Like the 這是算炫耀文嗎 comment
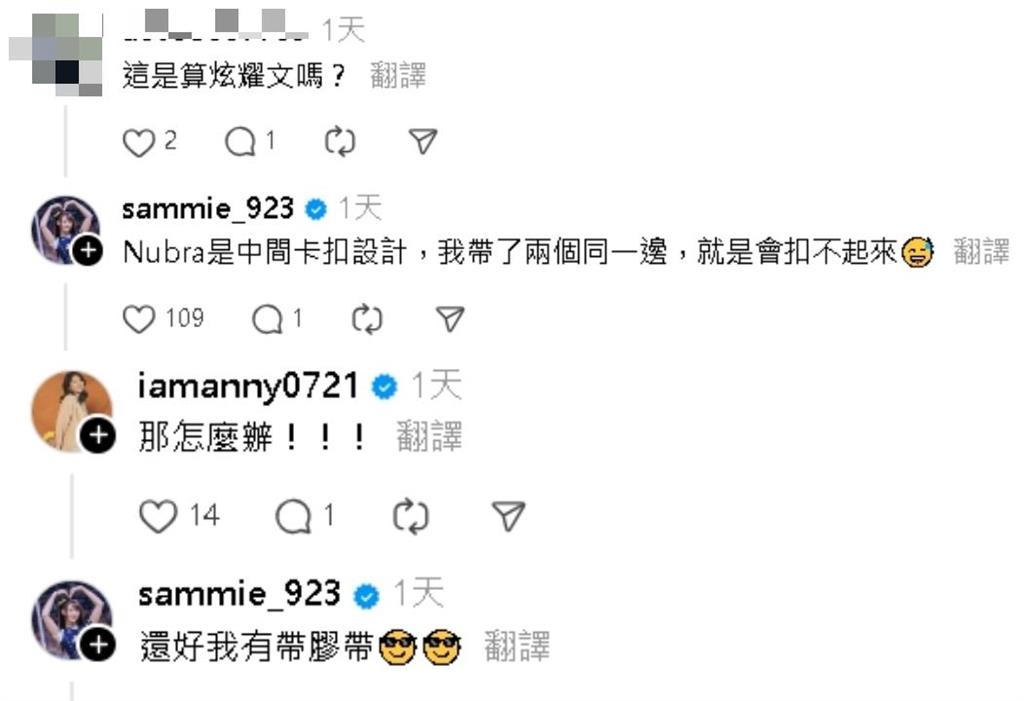Viewport: 1024px width, 701px height. pyautogui.click(x=138, y=142)
